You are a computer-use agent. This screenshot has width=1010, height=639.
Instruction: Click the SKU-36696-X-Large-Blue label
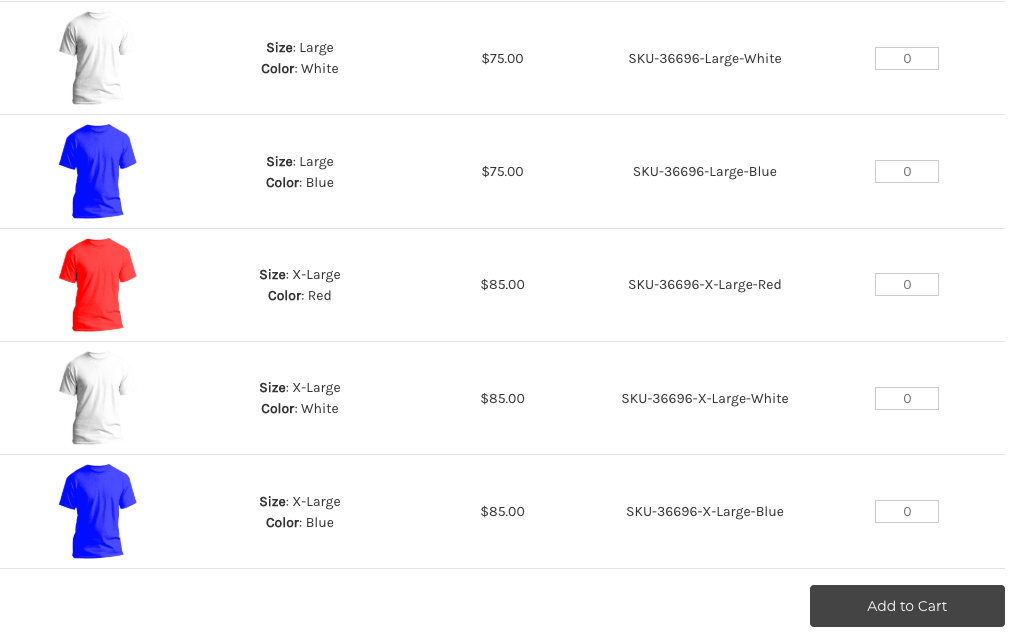pos(704,511)
